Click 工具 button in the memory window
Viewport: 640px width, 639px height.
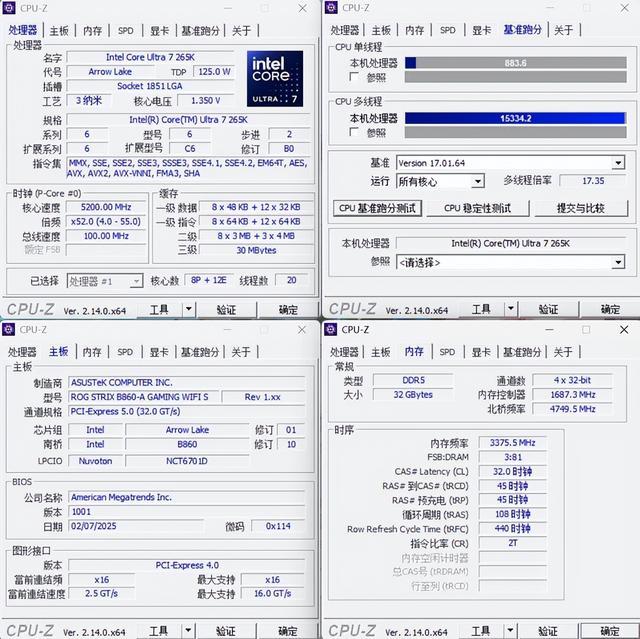pos(480,631)
